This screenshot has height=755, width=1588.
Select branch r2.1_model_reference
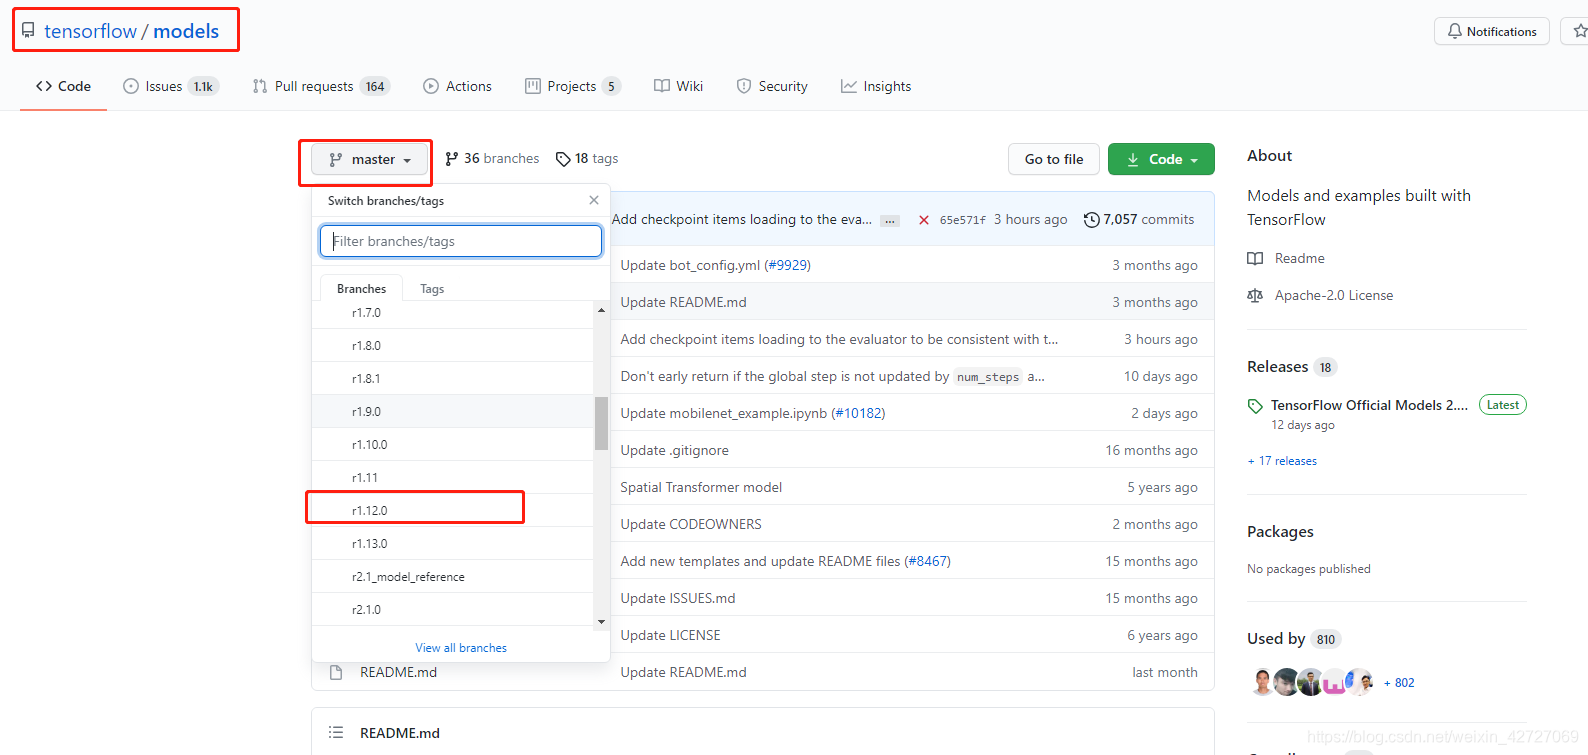tap(453, 577)
